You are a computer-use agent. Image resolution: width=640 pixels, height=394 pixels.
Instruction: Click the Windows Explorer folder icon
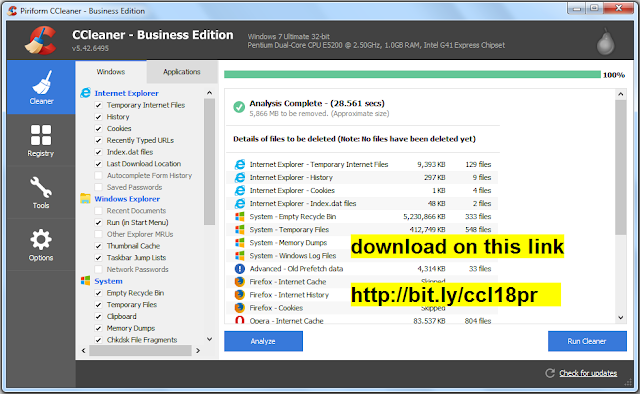(x=85, y=198)
